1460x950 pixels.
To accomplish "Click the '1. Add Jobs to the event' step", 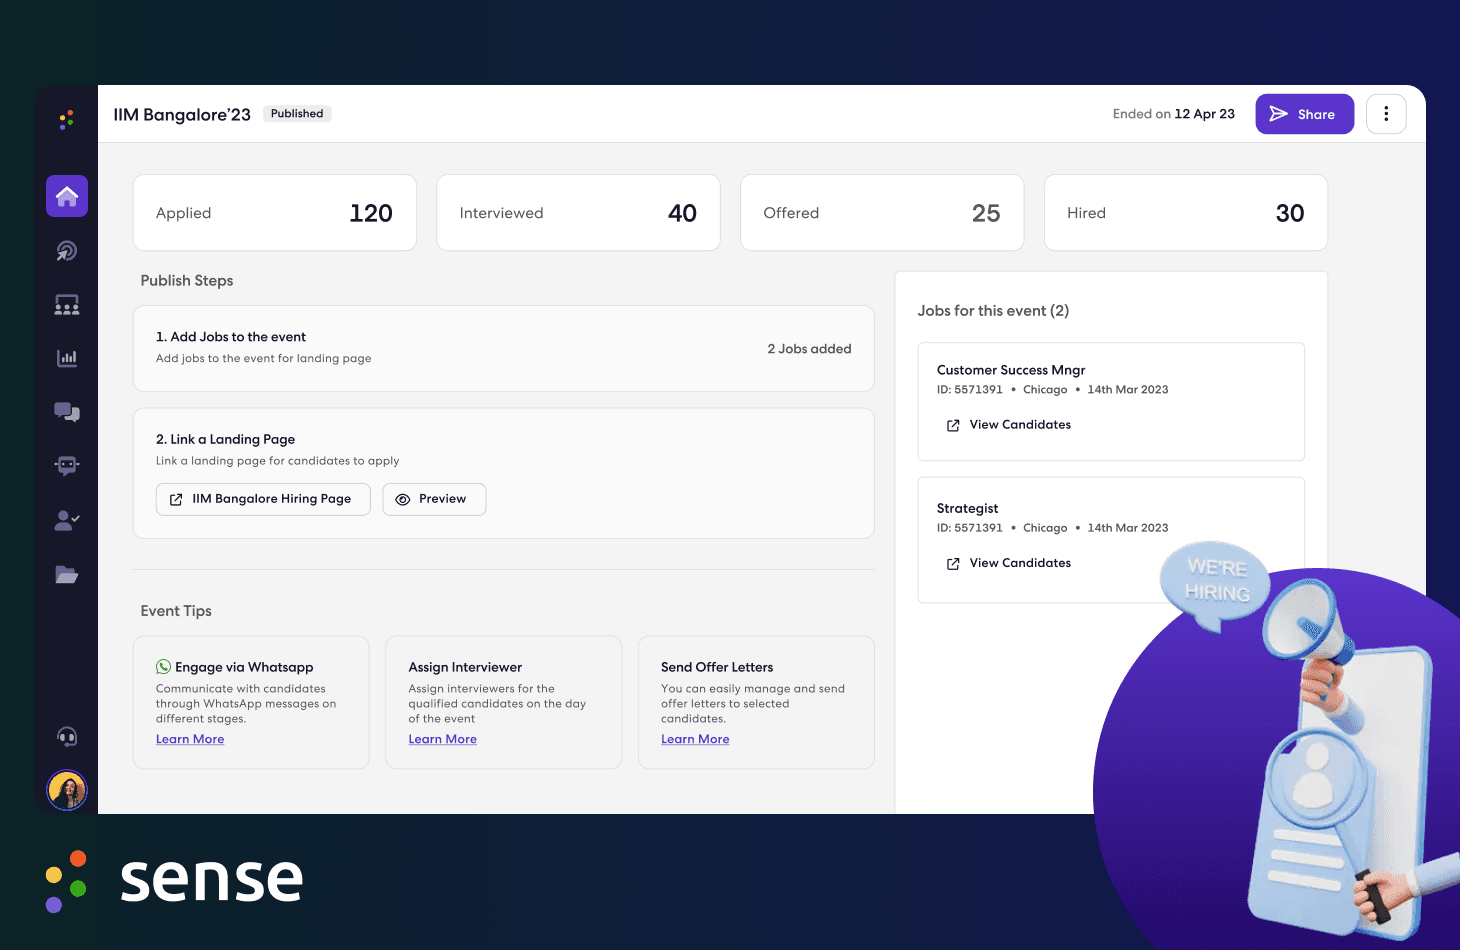I will click(504, 348).
